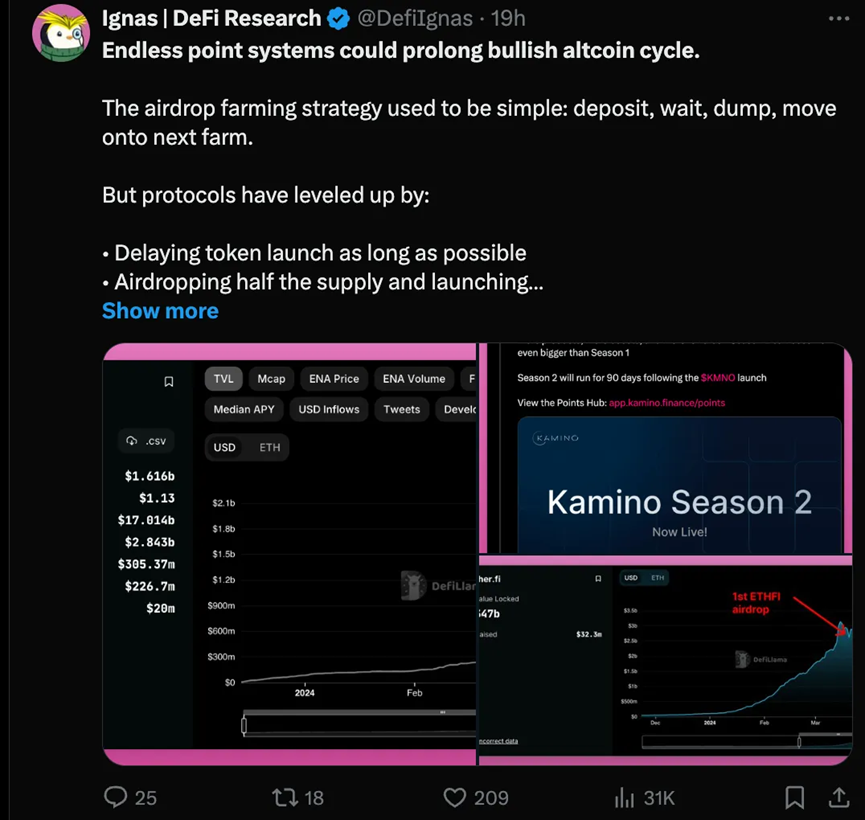Click the ENA Price chip

point(334,379)
